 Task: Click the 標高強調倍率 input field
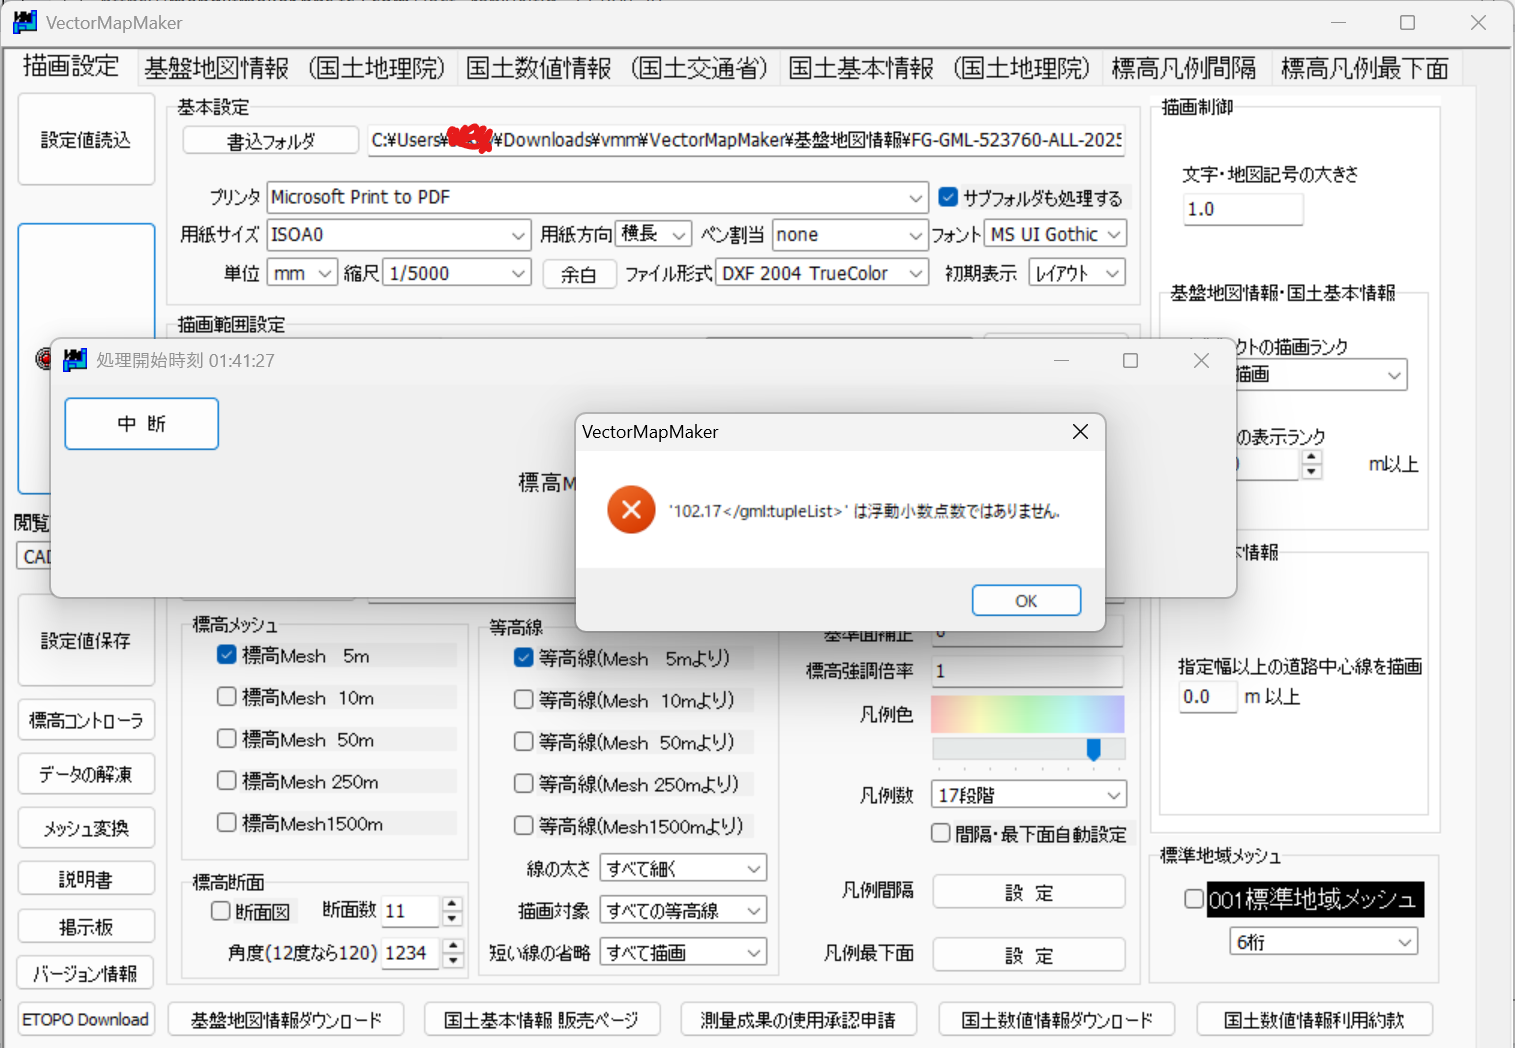1027,671
